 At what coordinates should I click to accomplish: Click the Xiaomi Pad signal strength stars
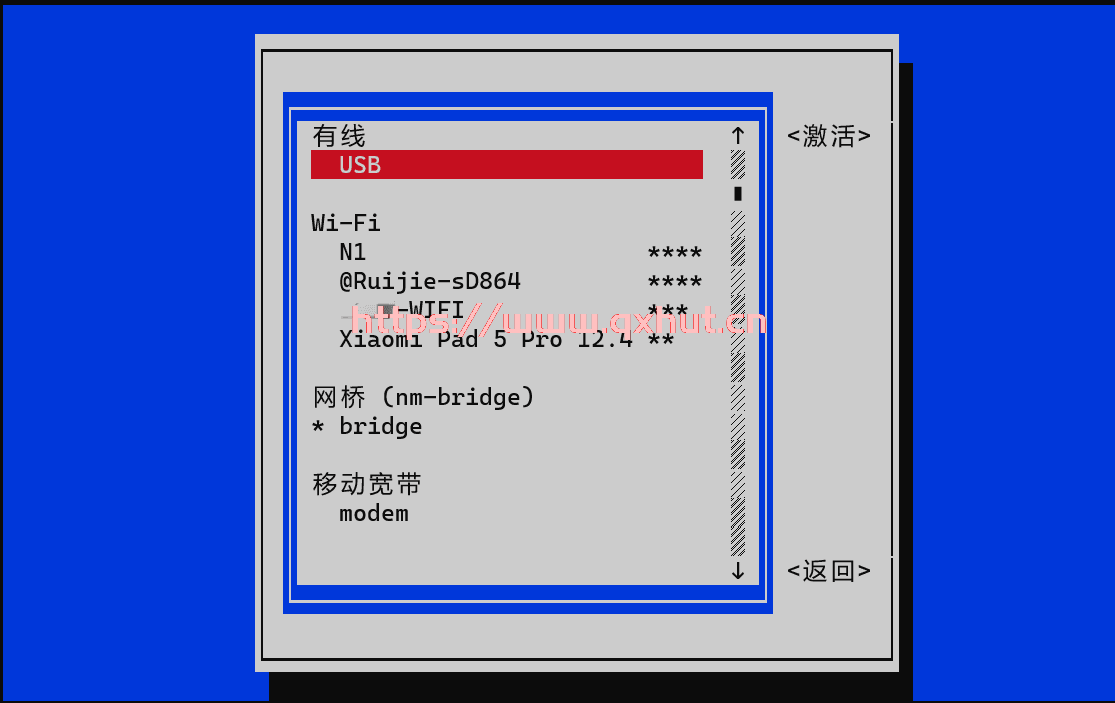click(661, 340)
